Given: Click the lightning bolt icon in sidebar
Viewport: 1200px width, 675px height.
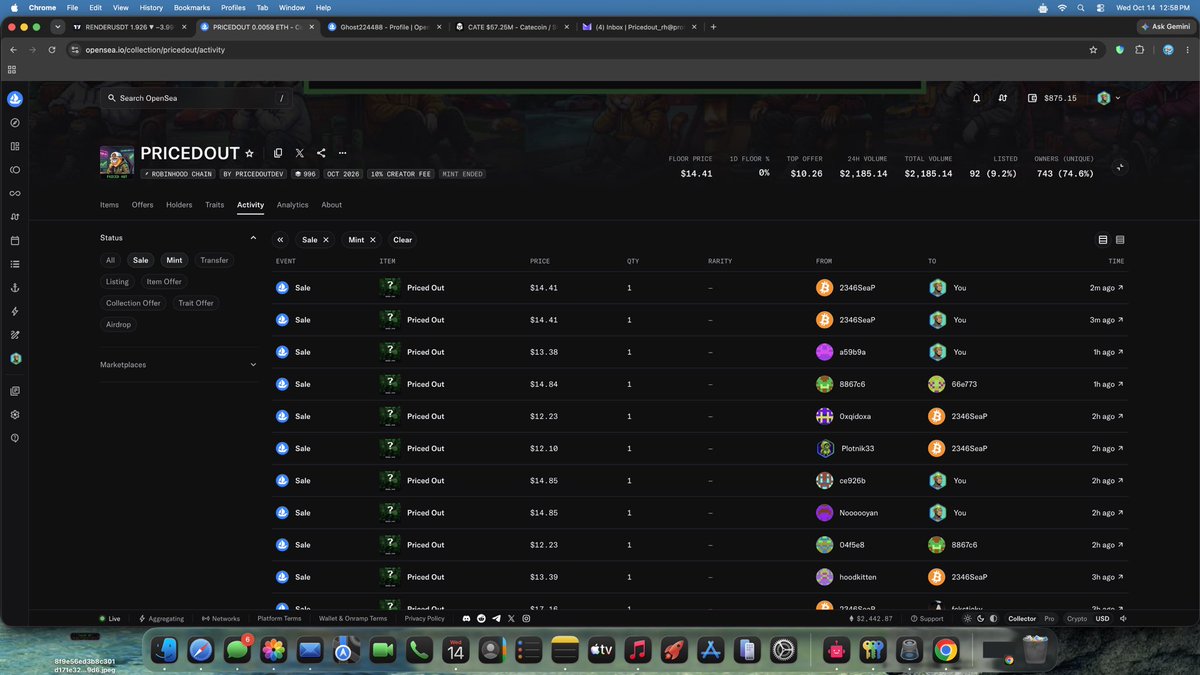Looking at the screenshot, I should pos(15,312).
